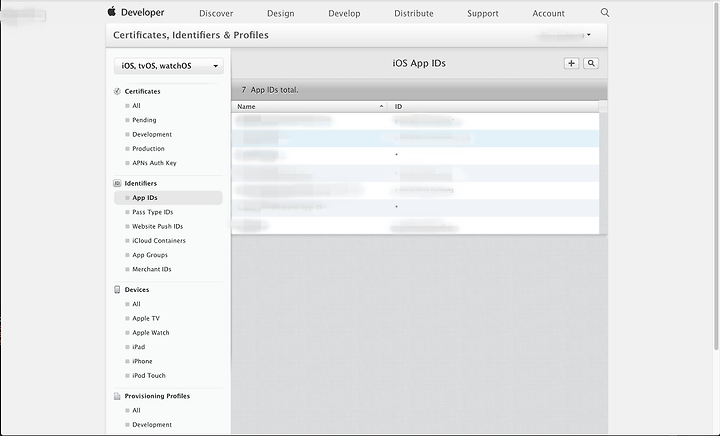This screenshot has width=720, height=436.
Task: Select All under Certificates
Action: pos(136,106)
